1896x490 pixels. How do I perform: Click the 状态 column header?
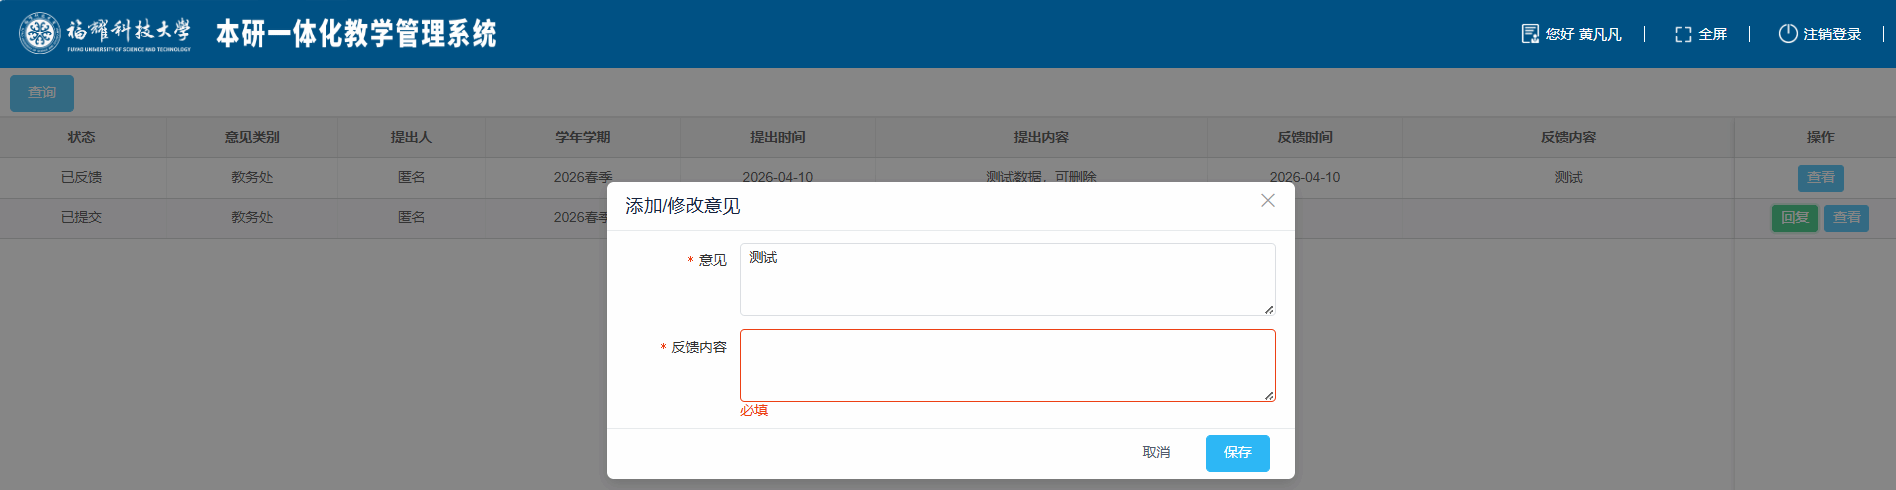click(82, 137)
